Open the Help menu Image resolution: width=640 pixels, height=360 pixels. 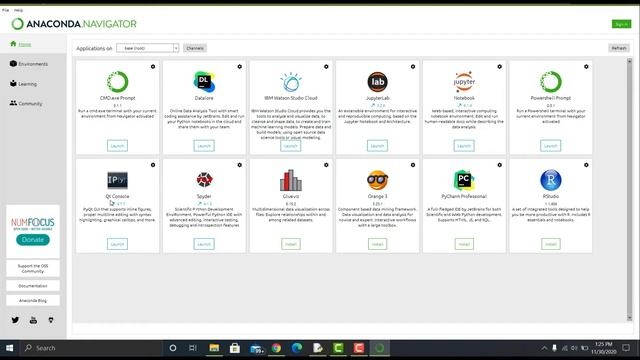[x=18, y=10]
